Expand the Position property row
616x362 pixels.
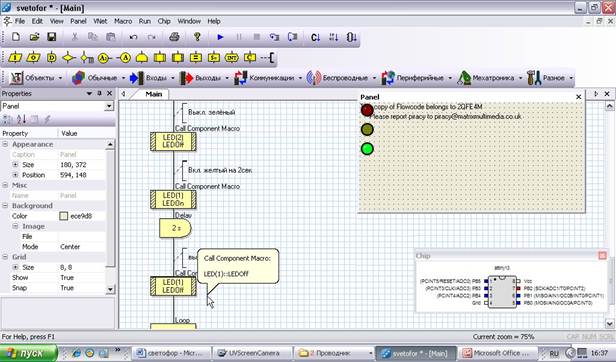(15, 175)
